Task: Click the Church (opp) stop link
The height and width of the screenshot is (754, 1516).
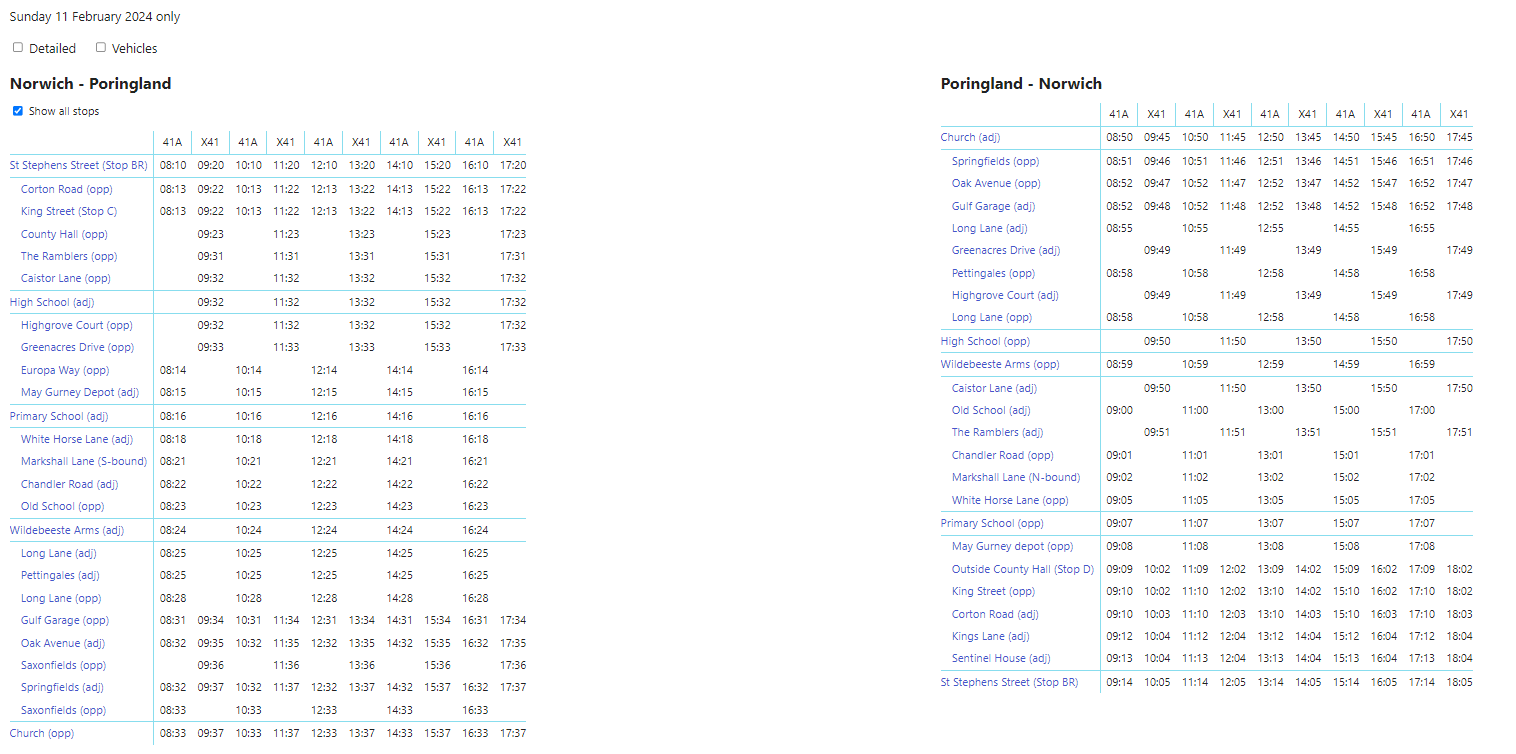Action: (x=42, y=733)
